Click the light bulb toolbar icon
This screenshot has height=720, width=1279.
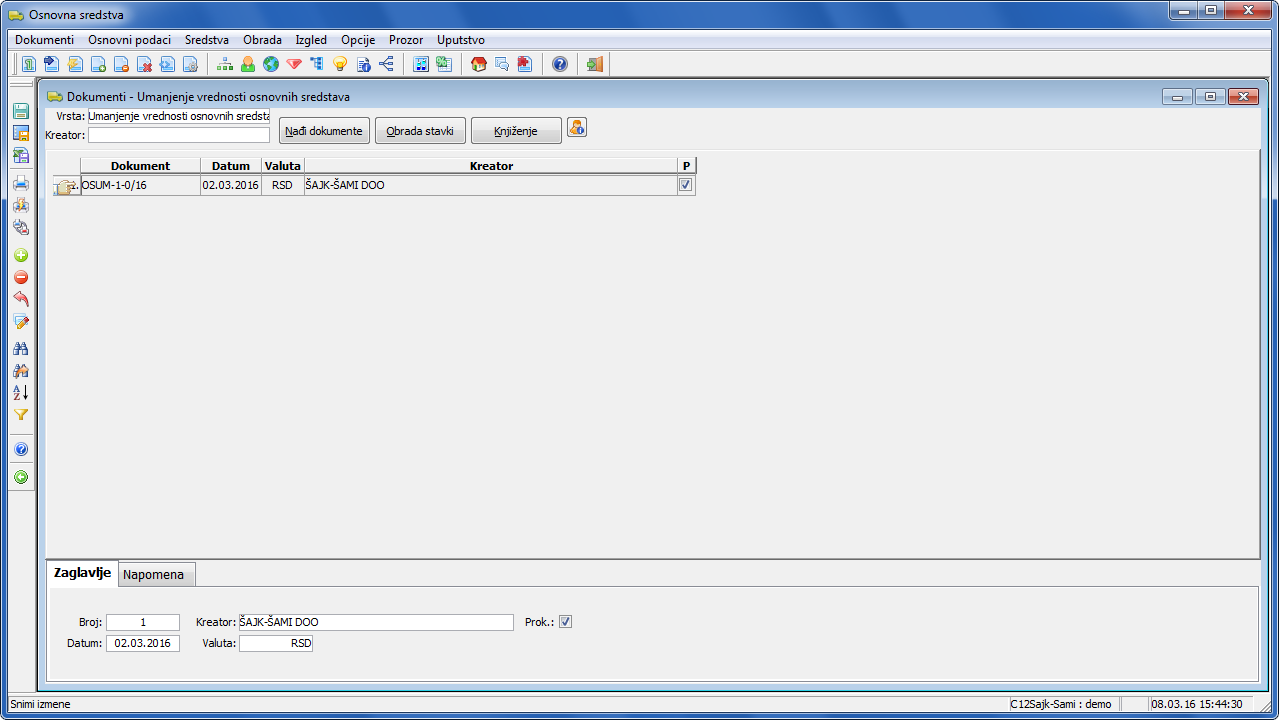tap(340, 65)
